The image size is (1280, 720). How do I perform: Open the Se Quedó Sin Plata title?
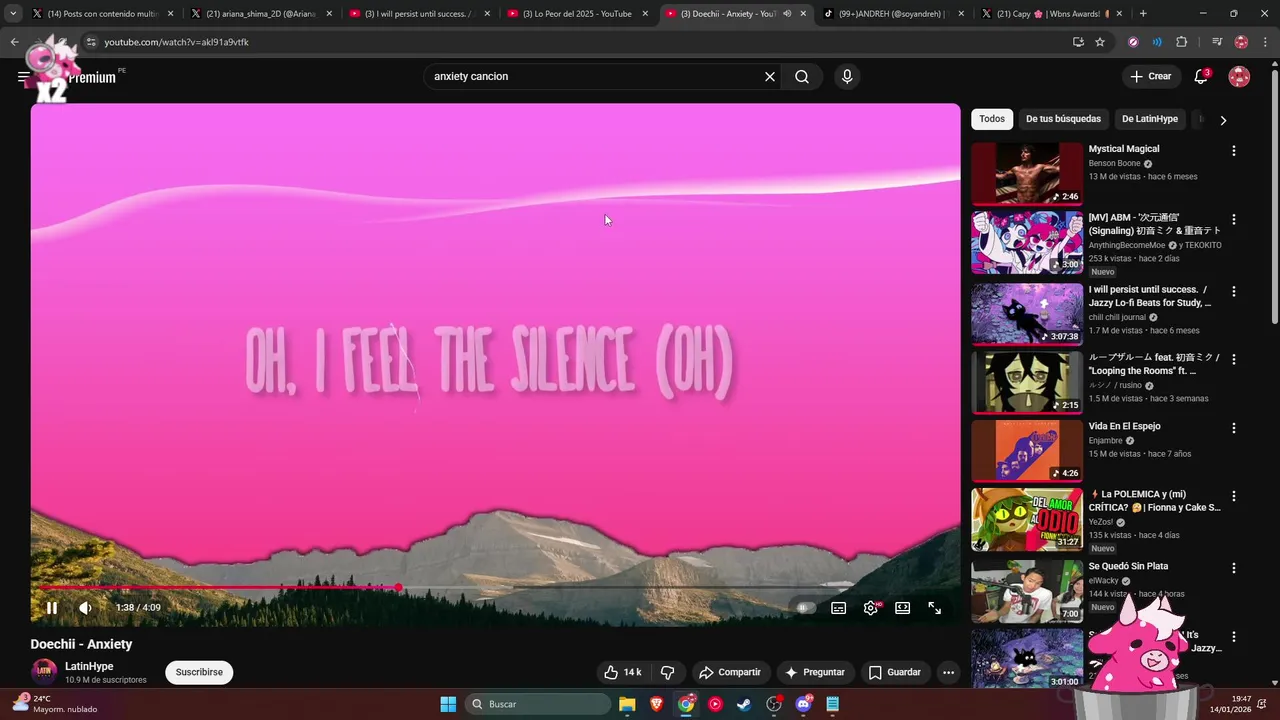coord(1128,566)
